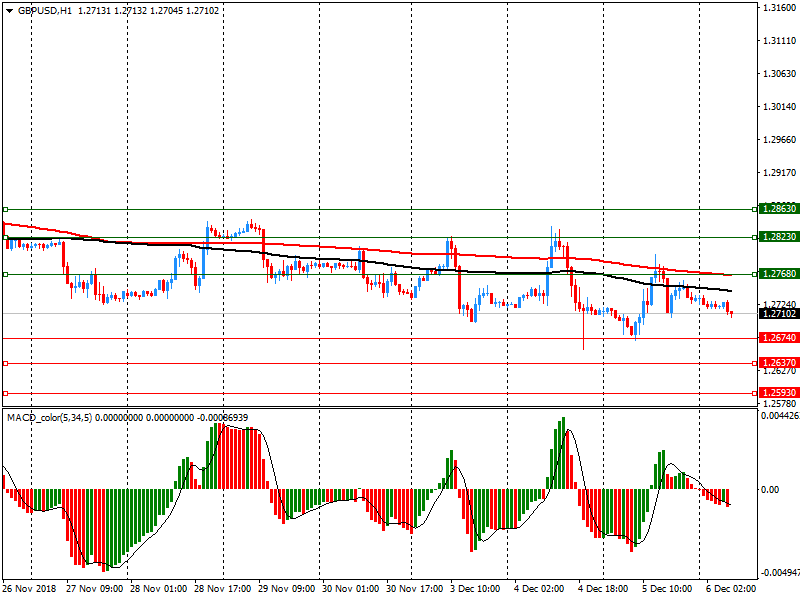Click the black current price tag 1.27102
The height and width of the screenshot is (600, 800).
point(778,313)
